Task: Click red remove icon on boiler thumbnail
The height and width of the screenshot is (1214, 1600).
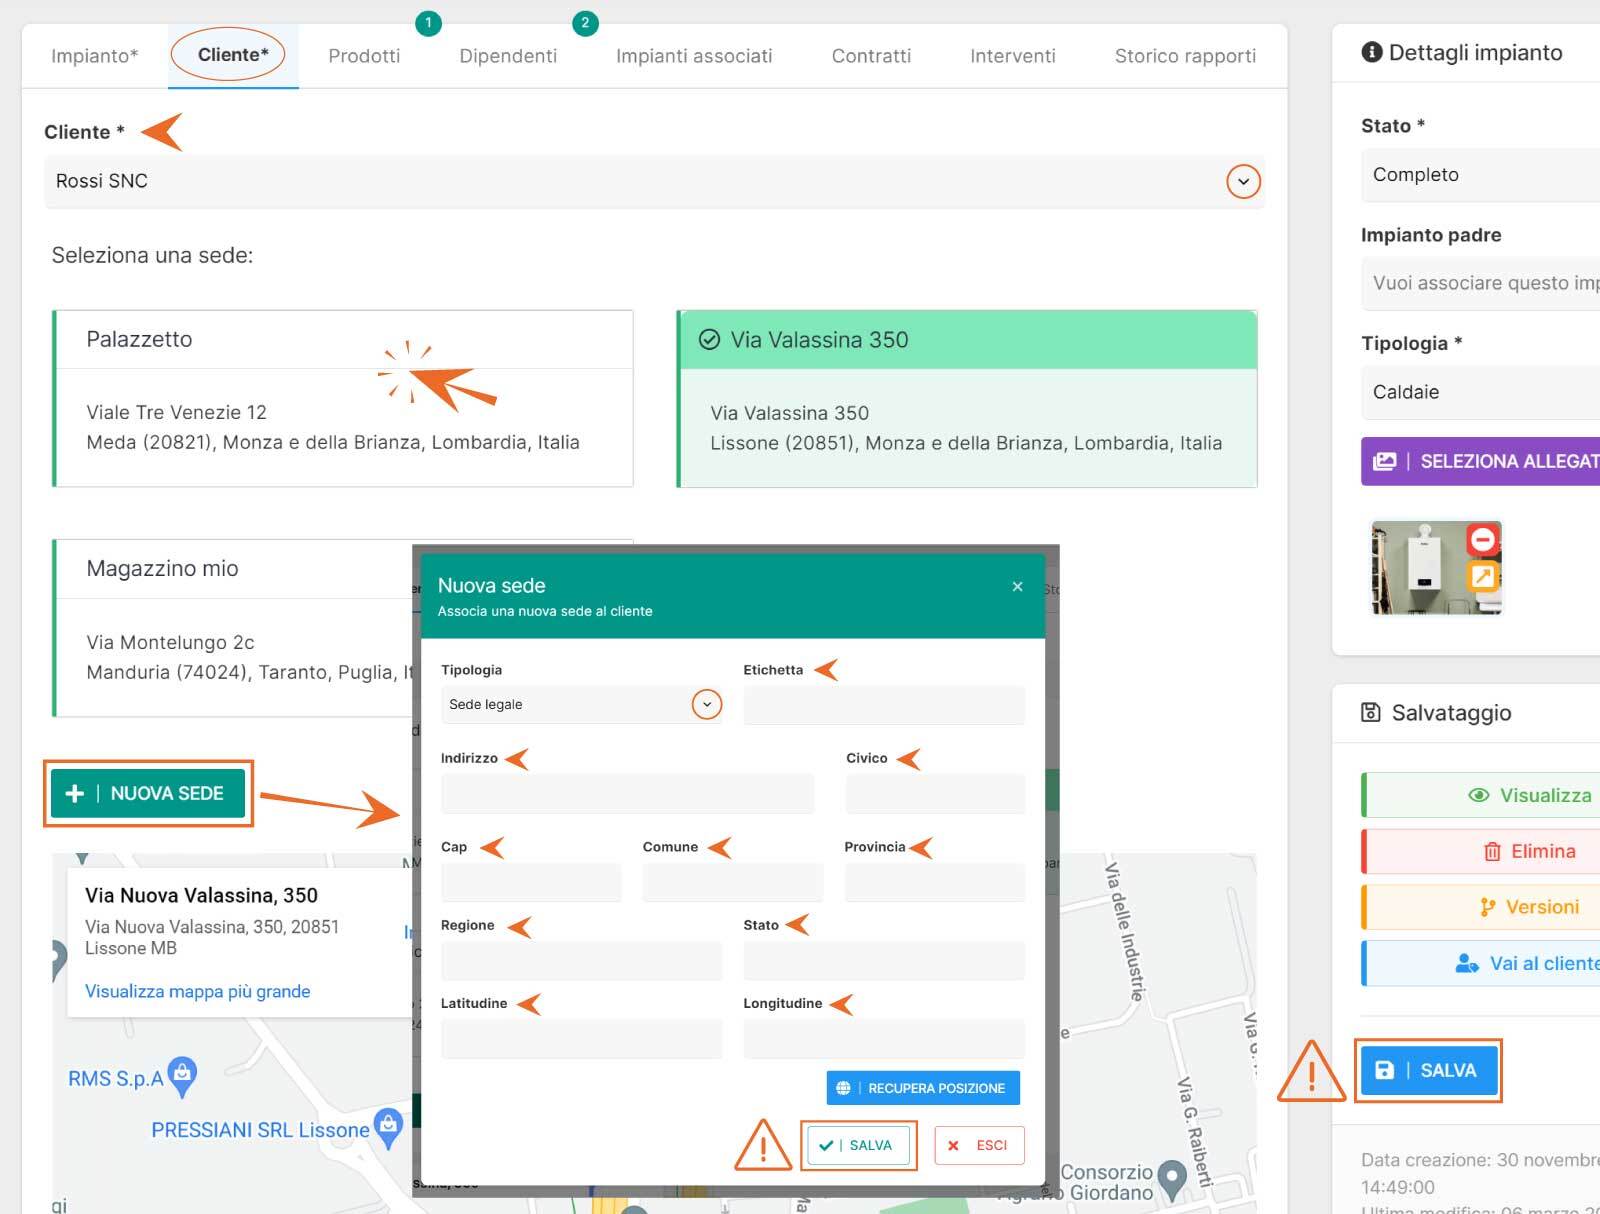Action: 1483,540
